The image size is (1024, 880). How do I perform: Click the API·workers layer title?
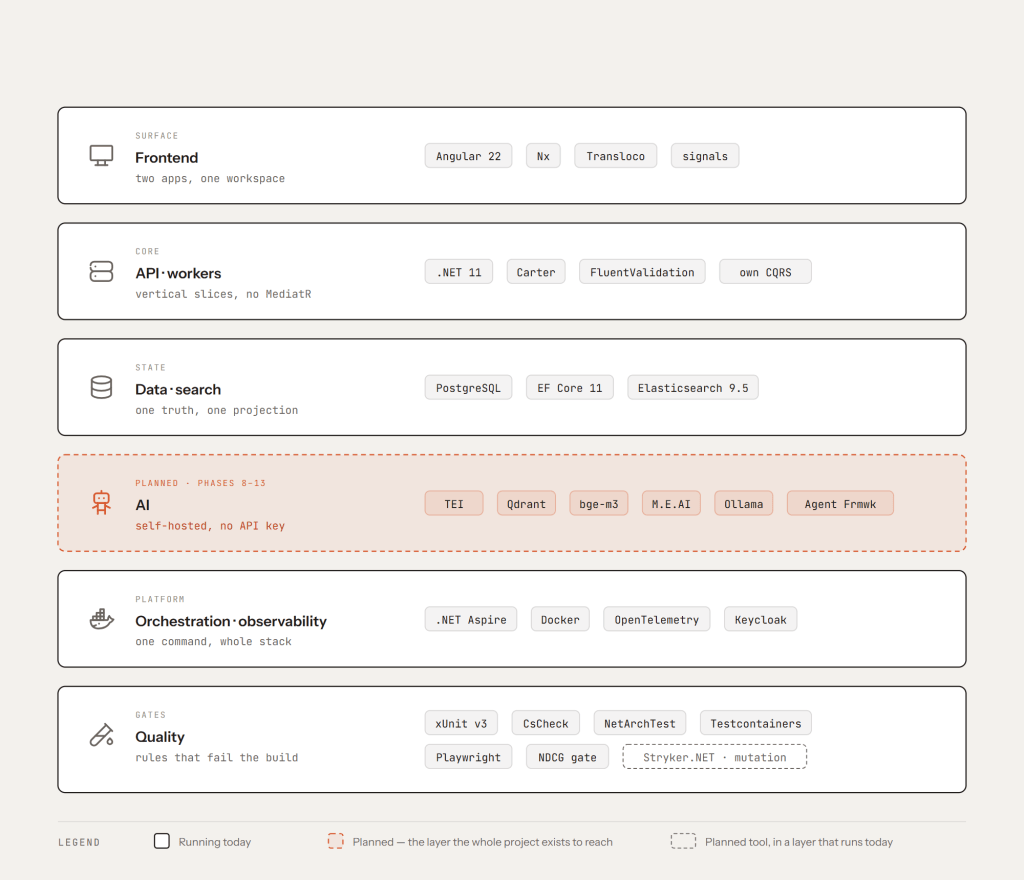178,274
